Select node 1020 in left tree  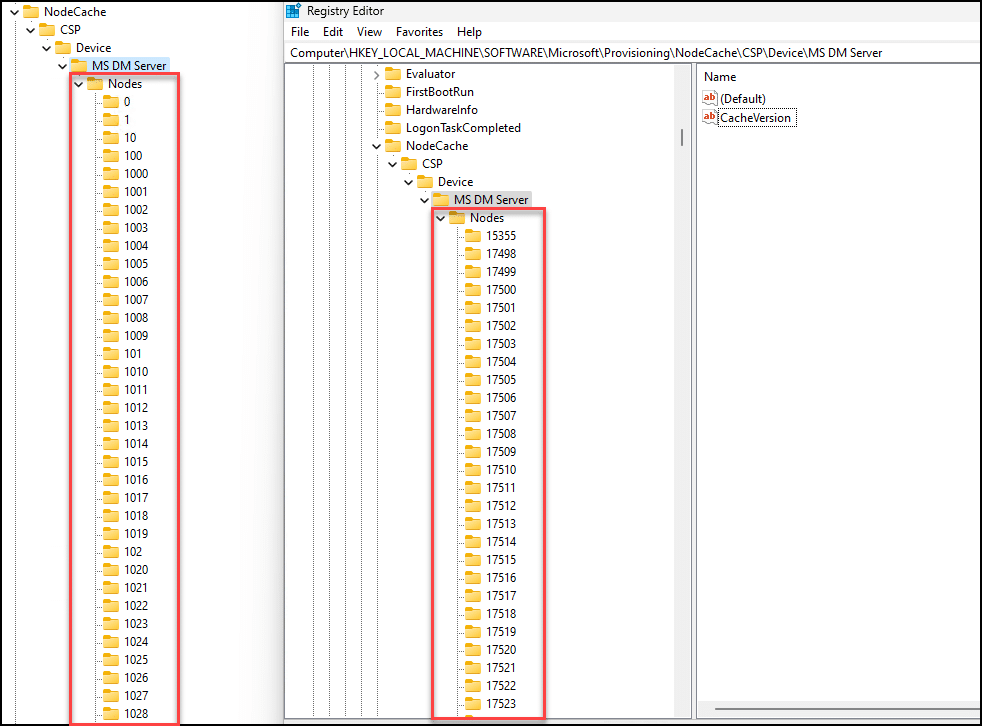click(136, 570)
